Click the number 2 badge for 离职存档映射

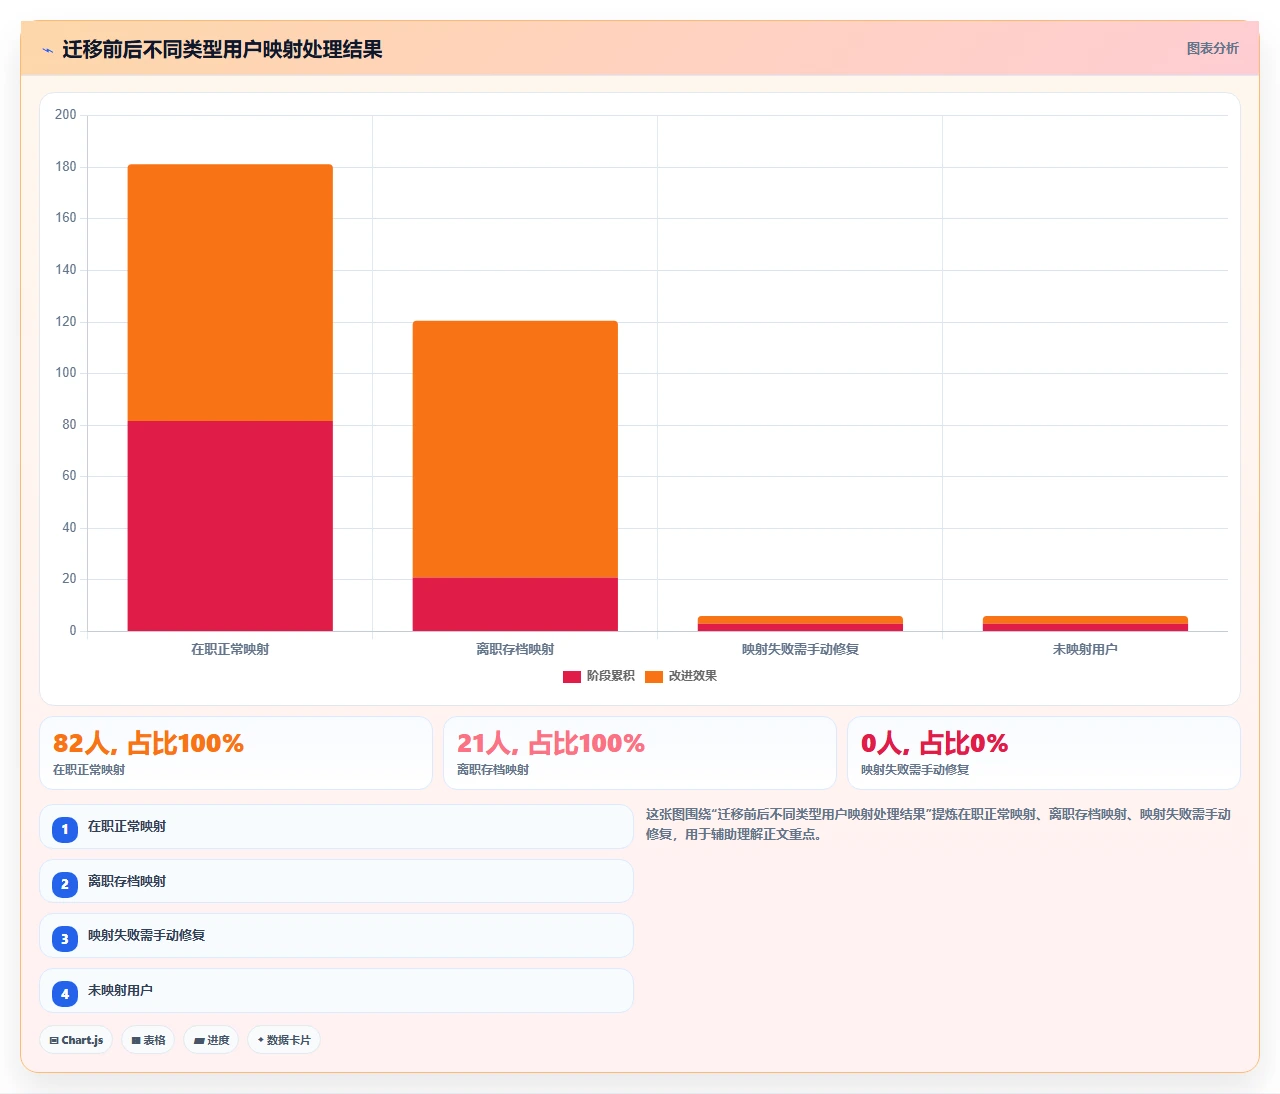[x=65, y=884]
